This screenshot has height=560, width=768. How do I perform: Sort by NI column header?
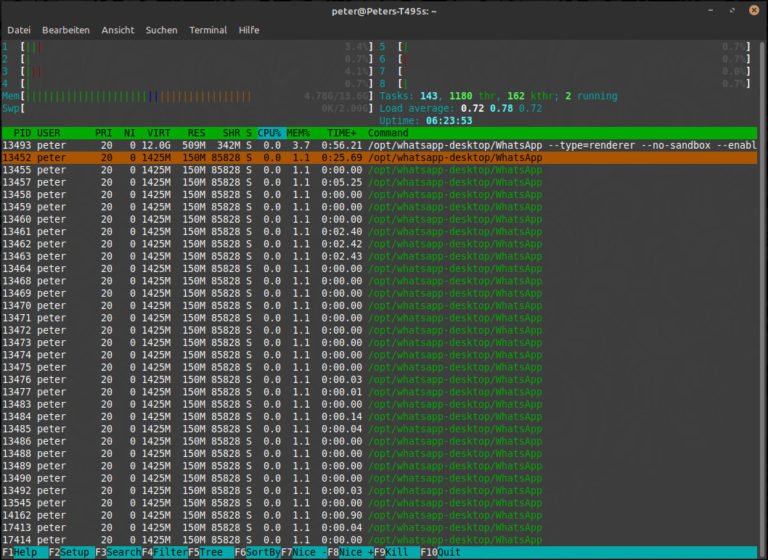[129, 133]
